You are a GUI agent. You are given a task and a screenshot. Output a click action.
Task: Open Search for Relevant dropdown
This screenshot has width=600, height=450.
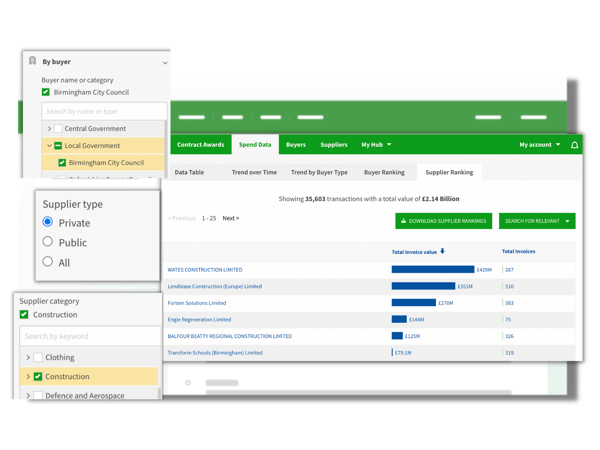(537, 221)
